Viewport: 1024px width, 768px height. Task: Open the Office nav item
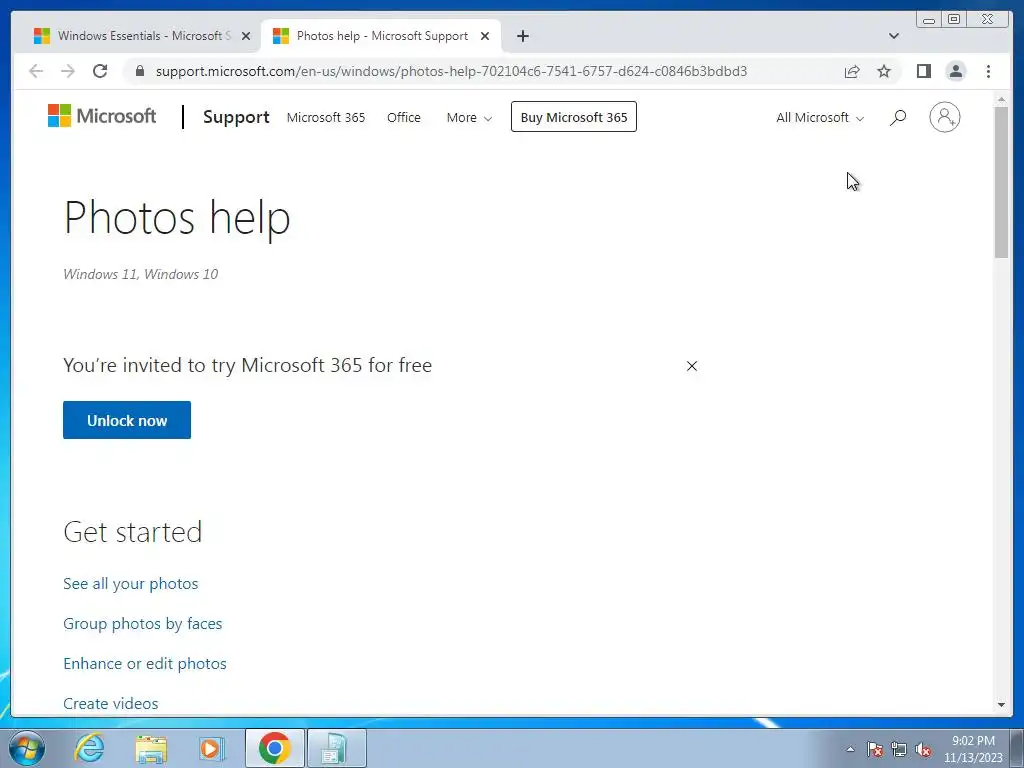(404, 118)
